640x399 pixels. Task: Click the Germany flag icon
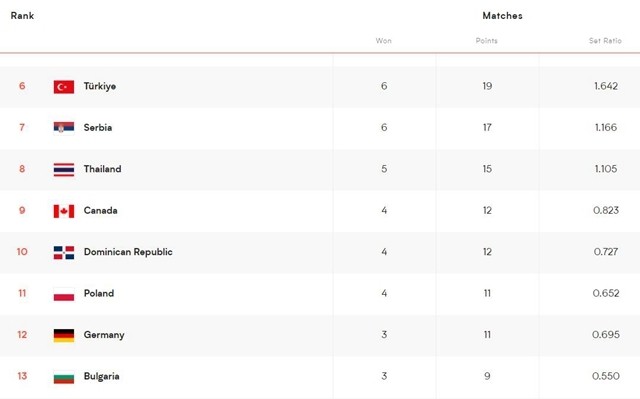tap(64, 335)
